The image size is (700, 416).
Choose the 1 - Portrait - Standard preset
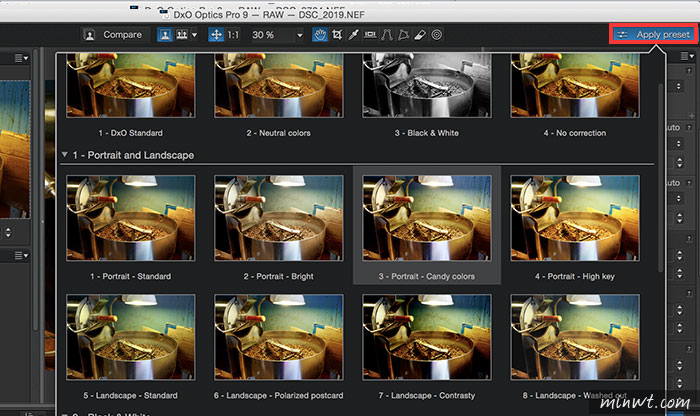click(131, 218)
